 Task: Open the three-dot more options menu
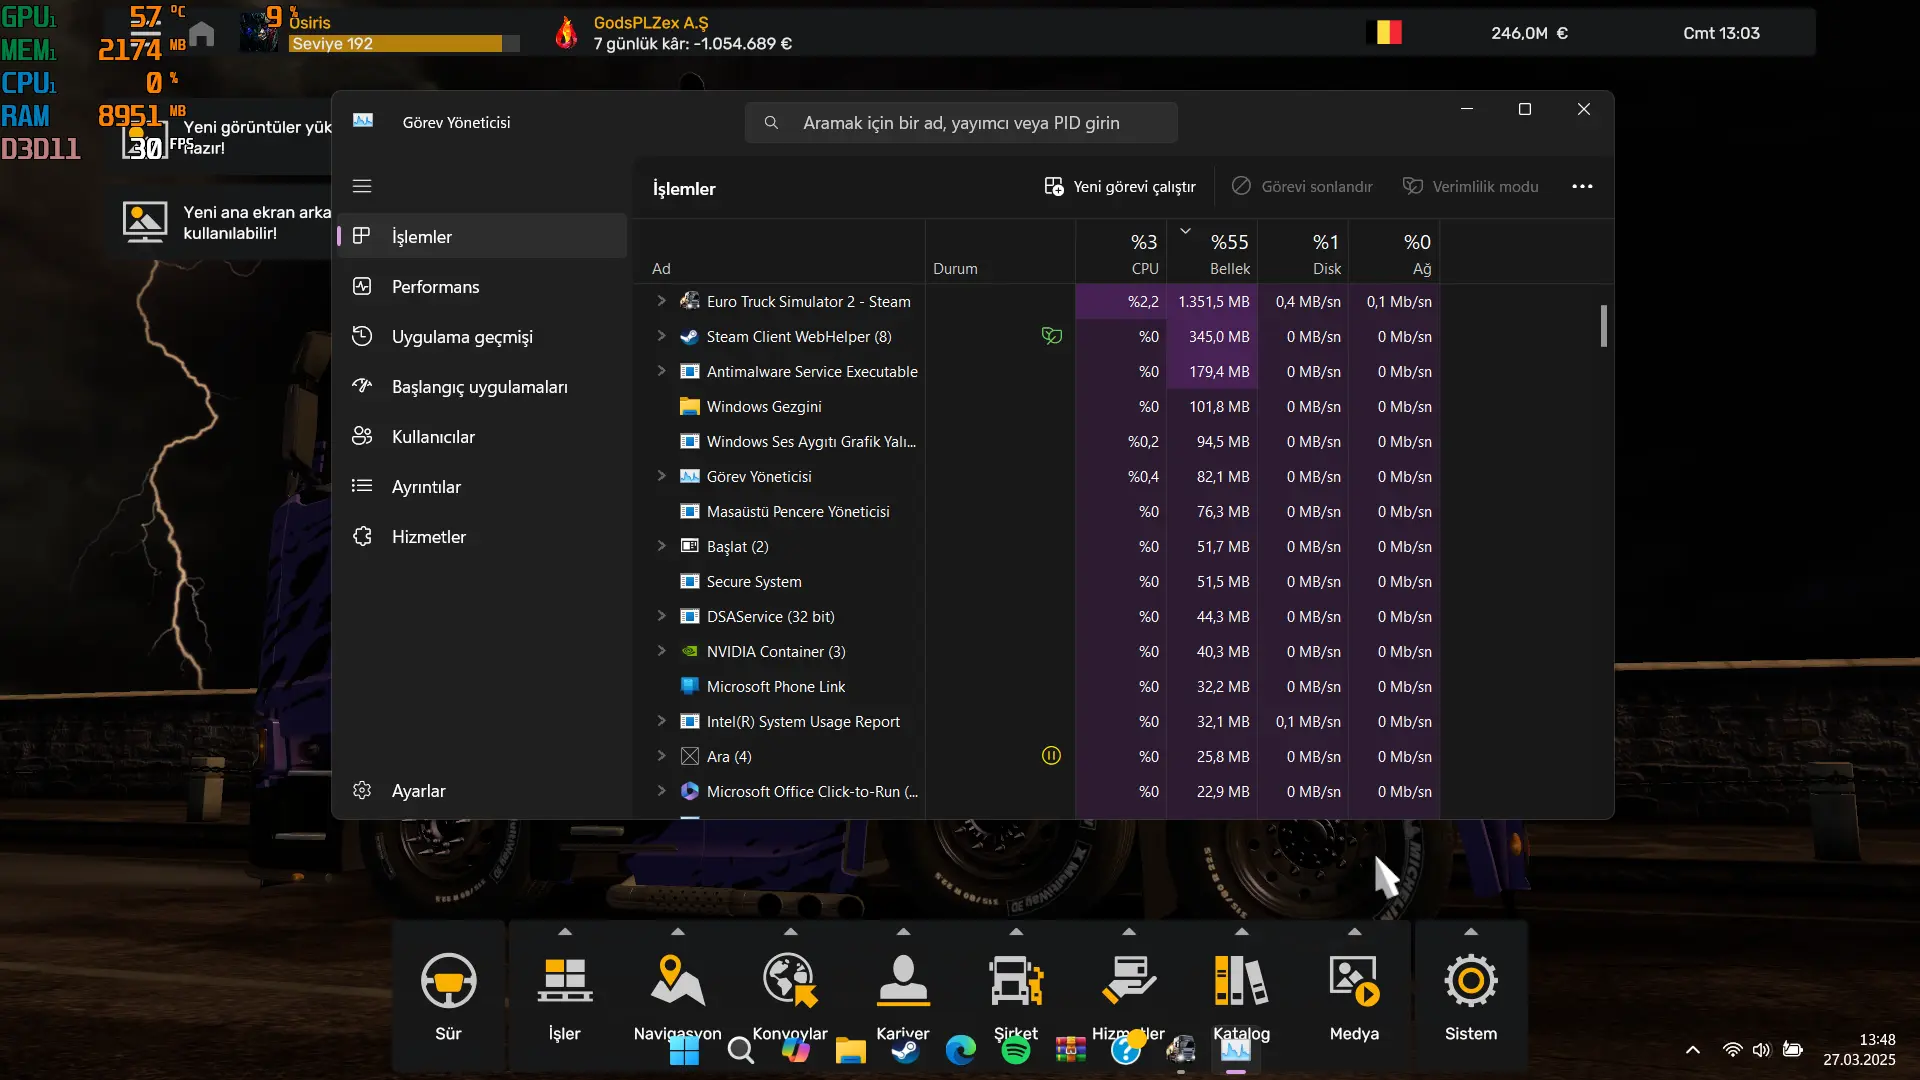pos(1582,187)
